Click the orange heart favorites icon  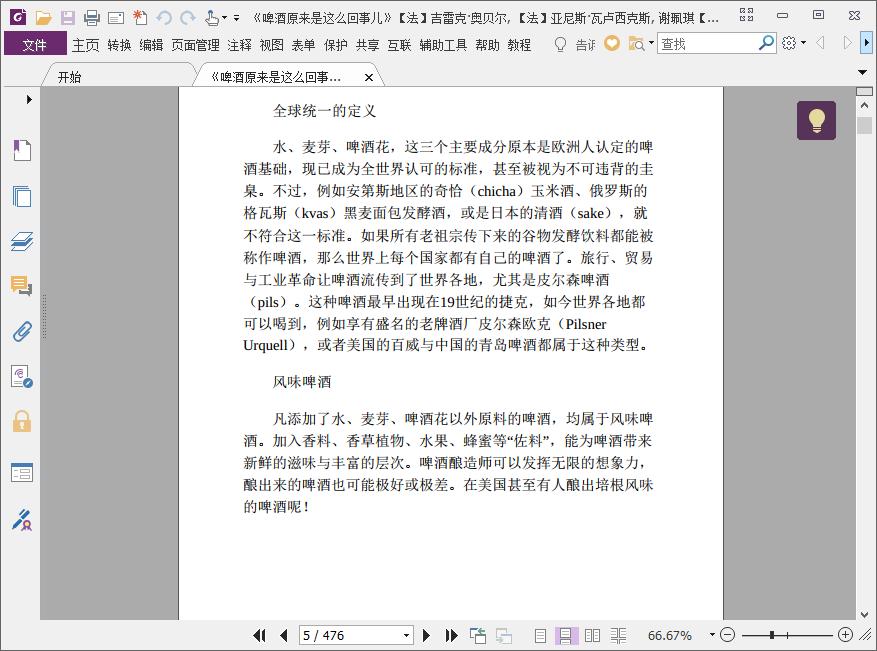612,43
